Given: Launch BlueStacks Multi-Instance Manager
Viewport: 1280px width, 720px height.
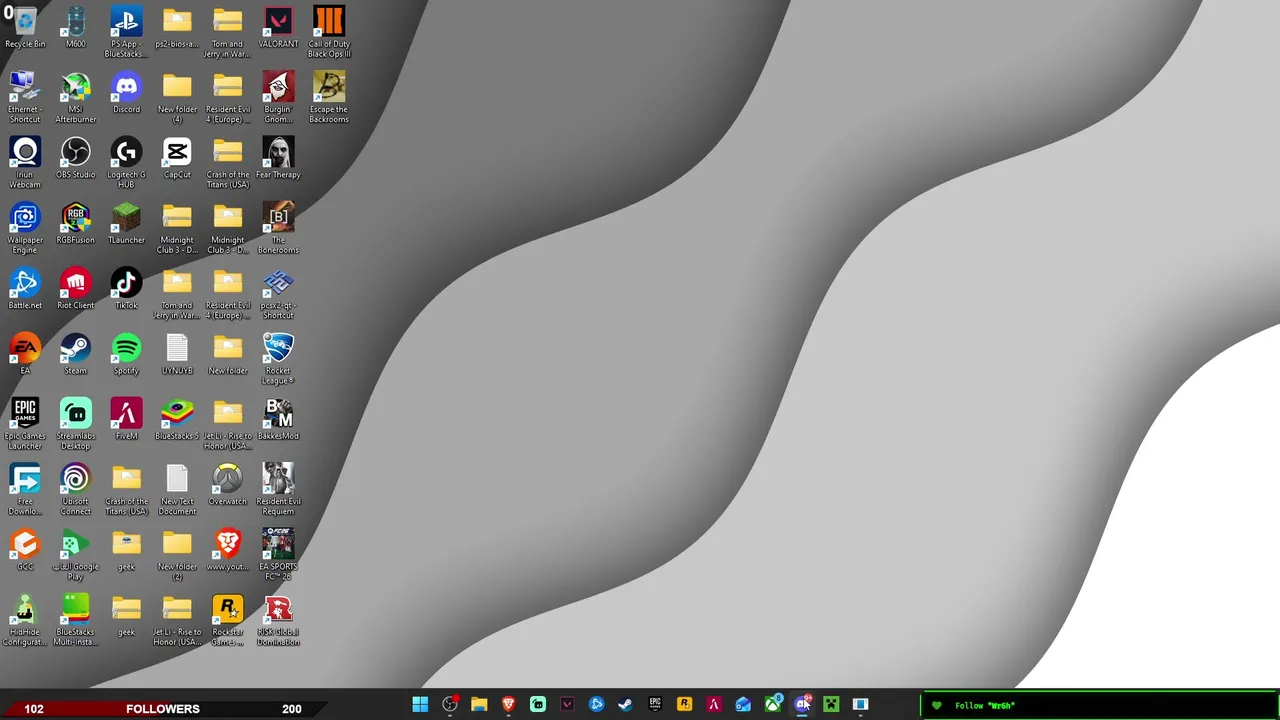Looking at the screenshot, I should tap(76, 620).
